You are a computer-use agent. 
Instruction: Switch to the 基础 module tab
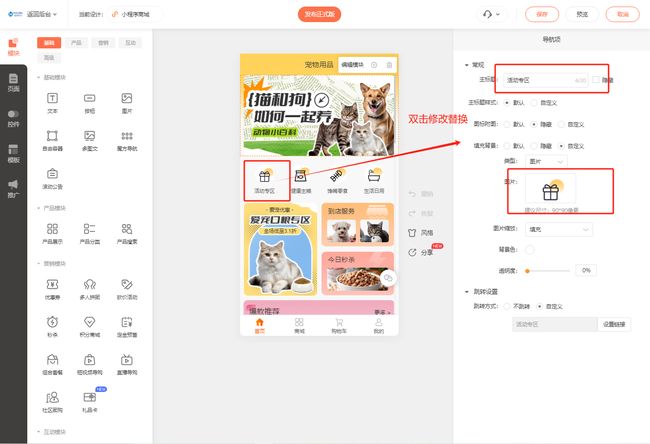(x=49, y=43)
